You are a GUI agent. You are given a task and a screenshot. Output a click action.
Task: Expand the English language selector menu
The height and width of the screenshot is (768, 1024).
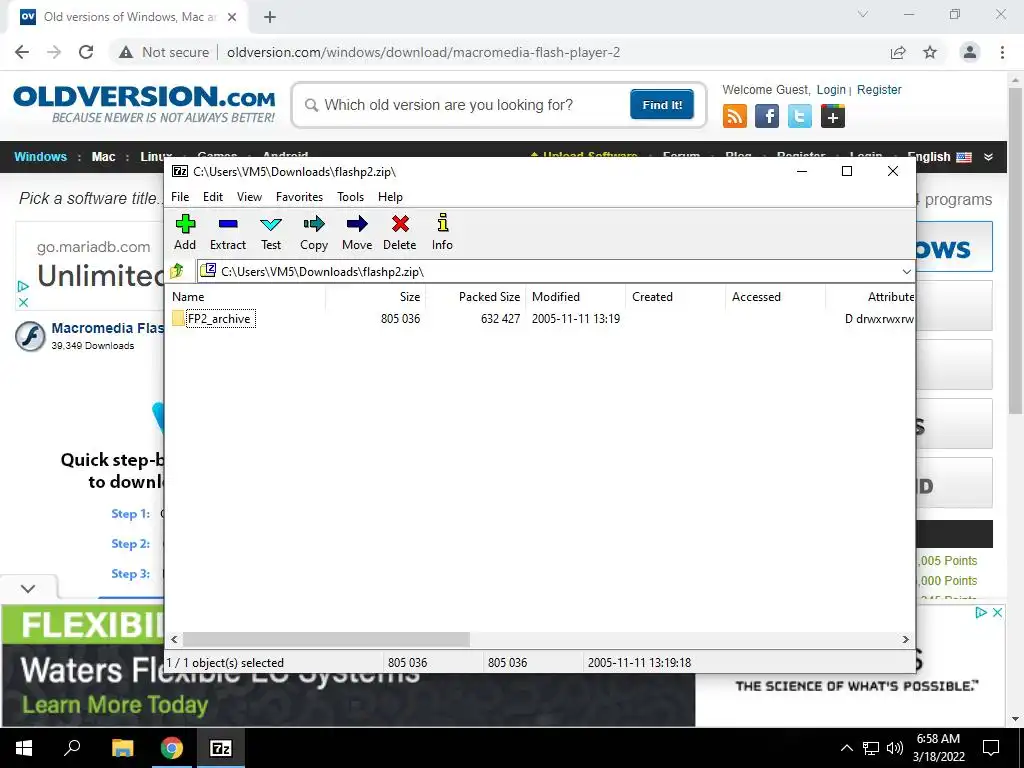point(988,157)
